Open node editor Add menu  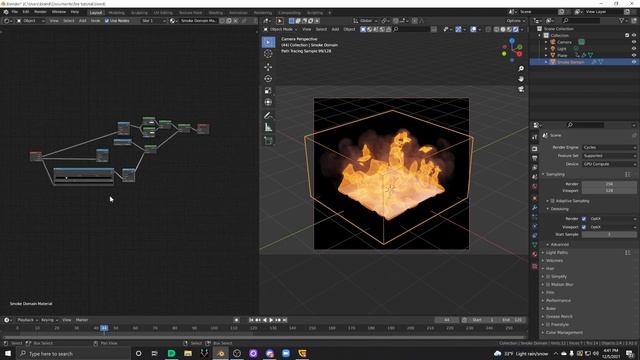click(82, 20)
